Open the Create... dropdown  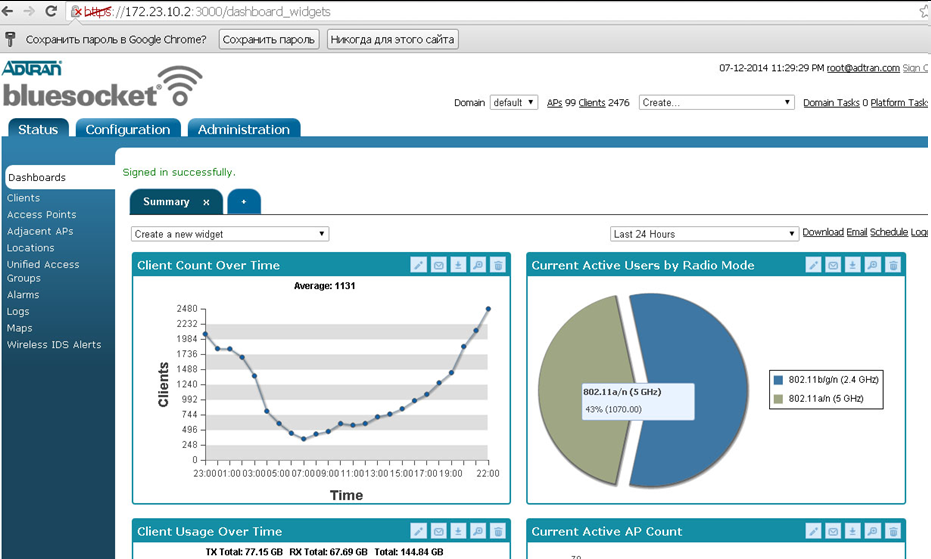(x=717, y=102)
